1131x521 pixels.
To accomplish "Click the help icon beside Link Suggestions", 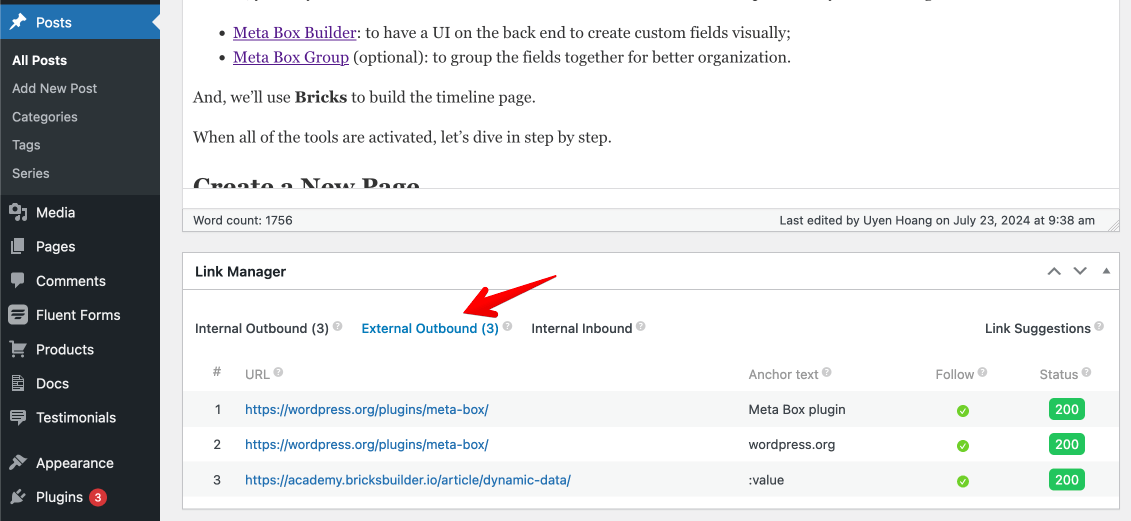I will coord(1099,326).
